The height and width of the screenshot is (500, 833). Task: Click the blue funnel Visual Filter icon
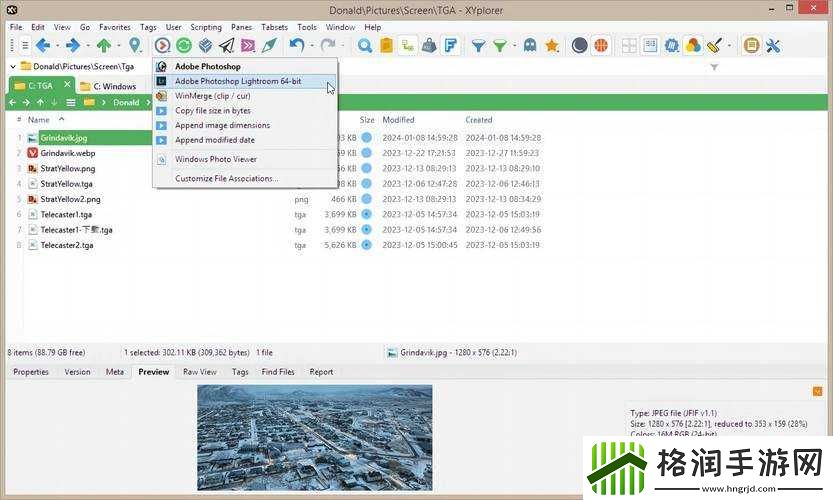tap(478, 46)
